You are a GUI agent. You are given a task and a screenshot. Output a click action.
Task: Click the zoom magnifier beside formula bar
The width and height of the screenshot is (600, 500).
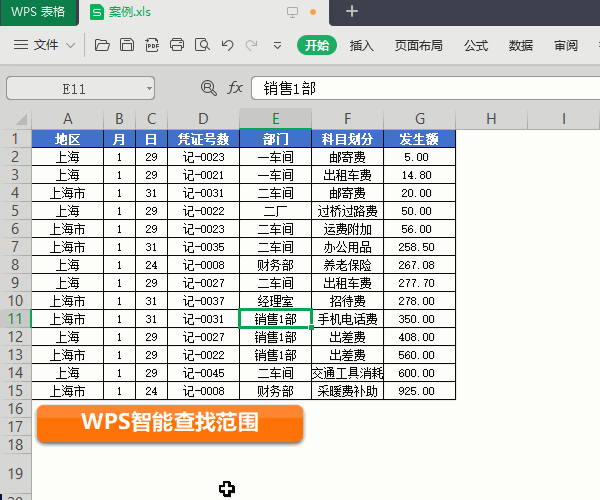click(208, 88)
